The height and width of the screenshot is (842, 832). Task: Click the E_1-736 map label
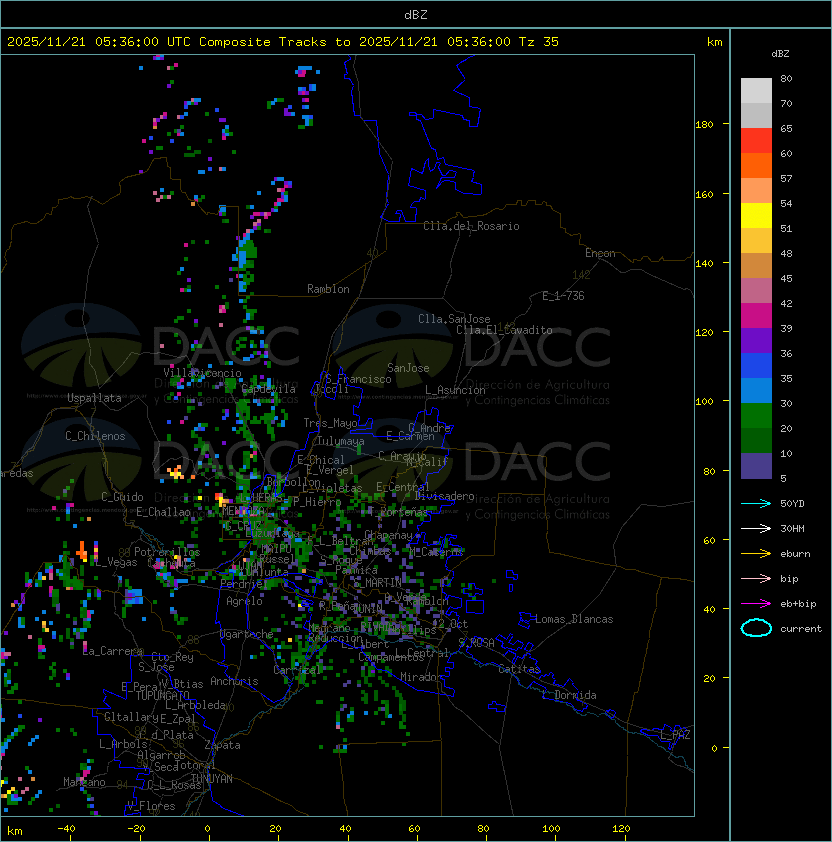coord(563,296)
